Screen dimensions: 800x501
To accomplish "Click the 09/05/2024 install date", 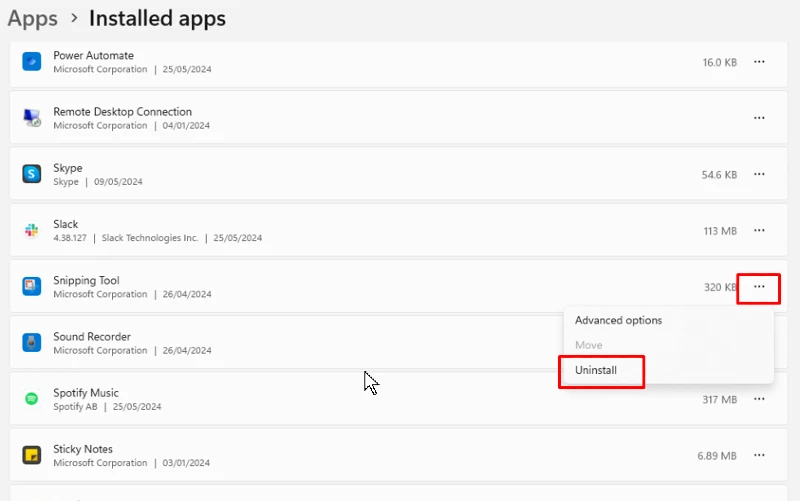I will pos(118,182).
